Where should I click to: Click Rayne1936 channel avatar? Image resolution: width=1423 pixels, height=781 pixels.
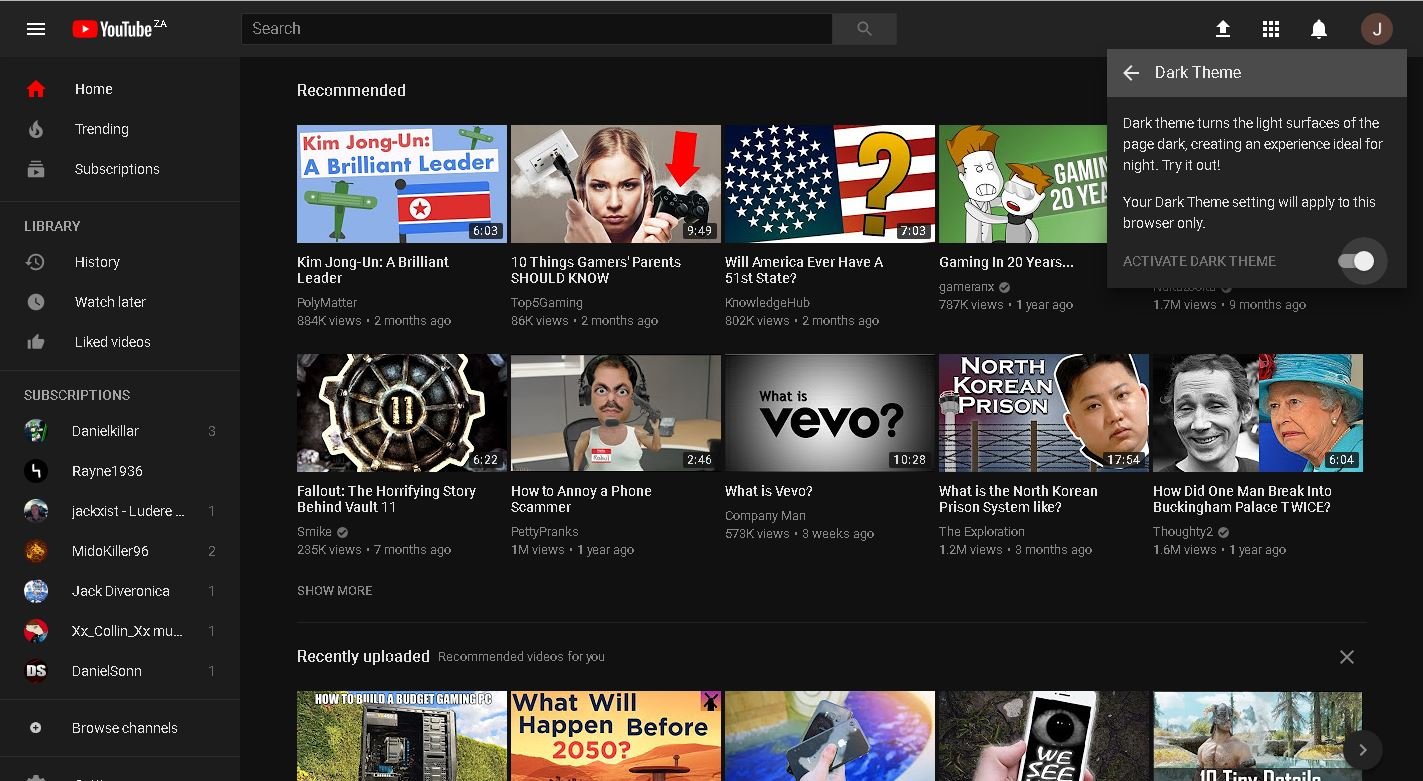click(x=36, y=471)
